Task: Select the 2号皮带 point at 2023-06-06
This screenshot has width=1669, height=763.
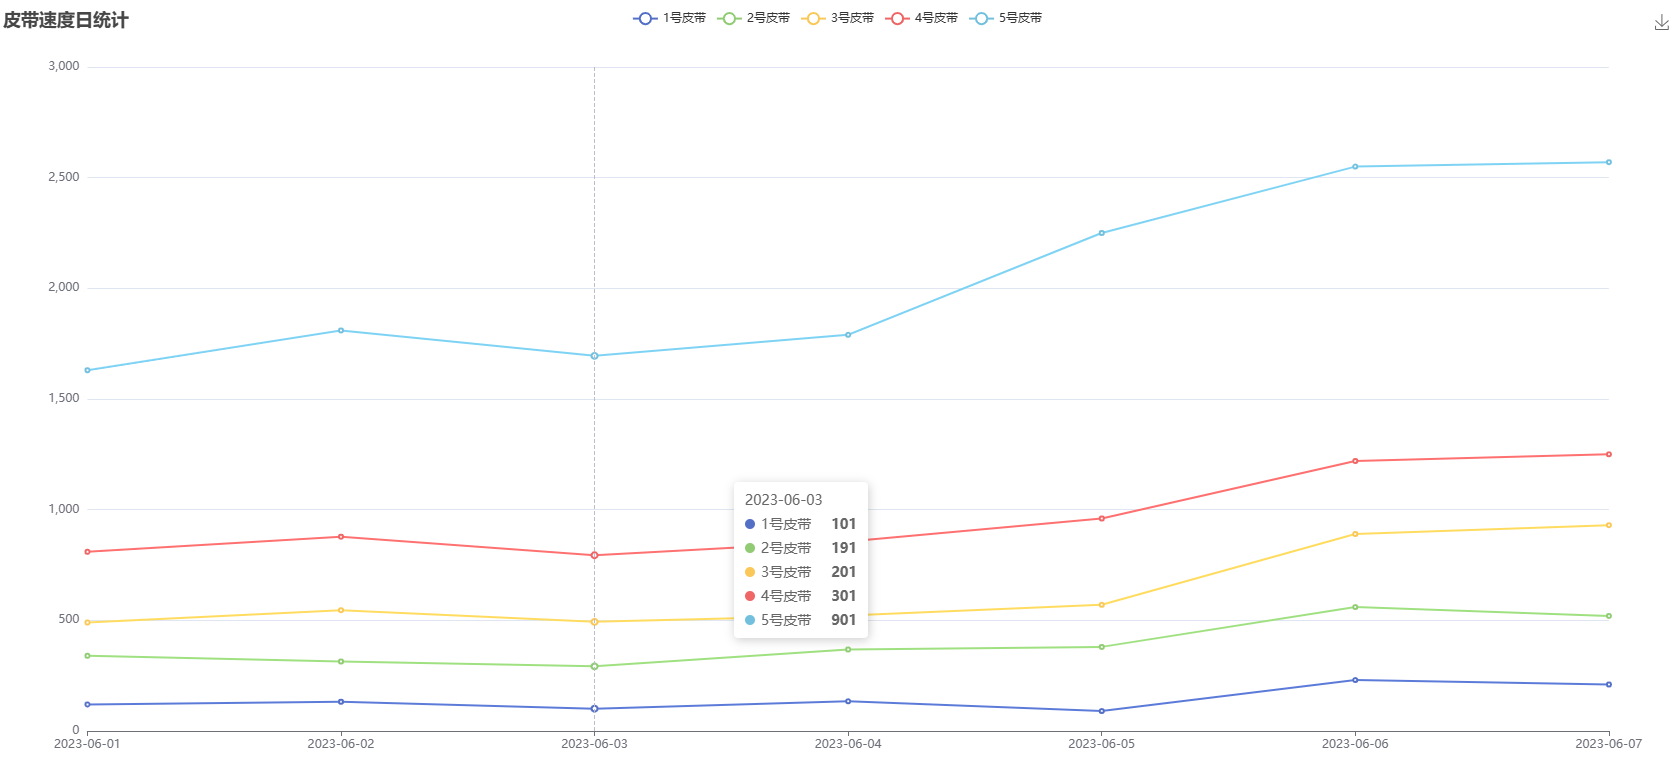Action: (1355, 607)
